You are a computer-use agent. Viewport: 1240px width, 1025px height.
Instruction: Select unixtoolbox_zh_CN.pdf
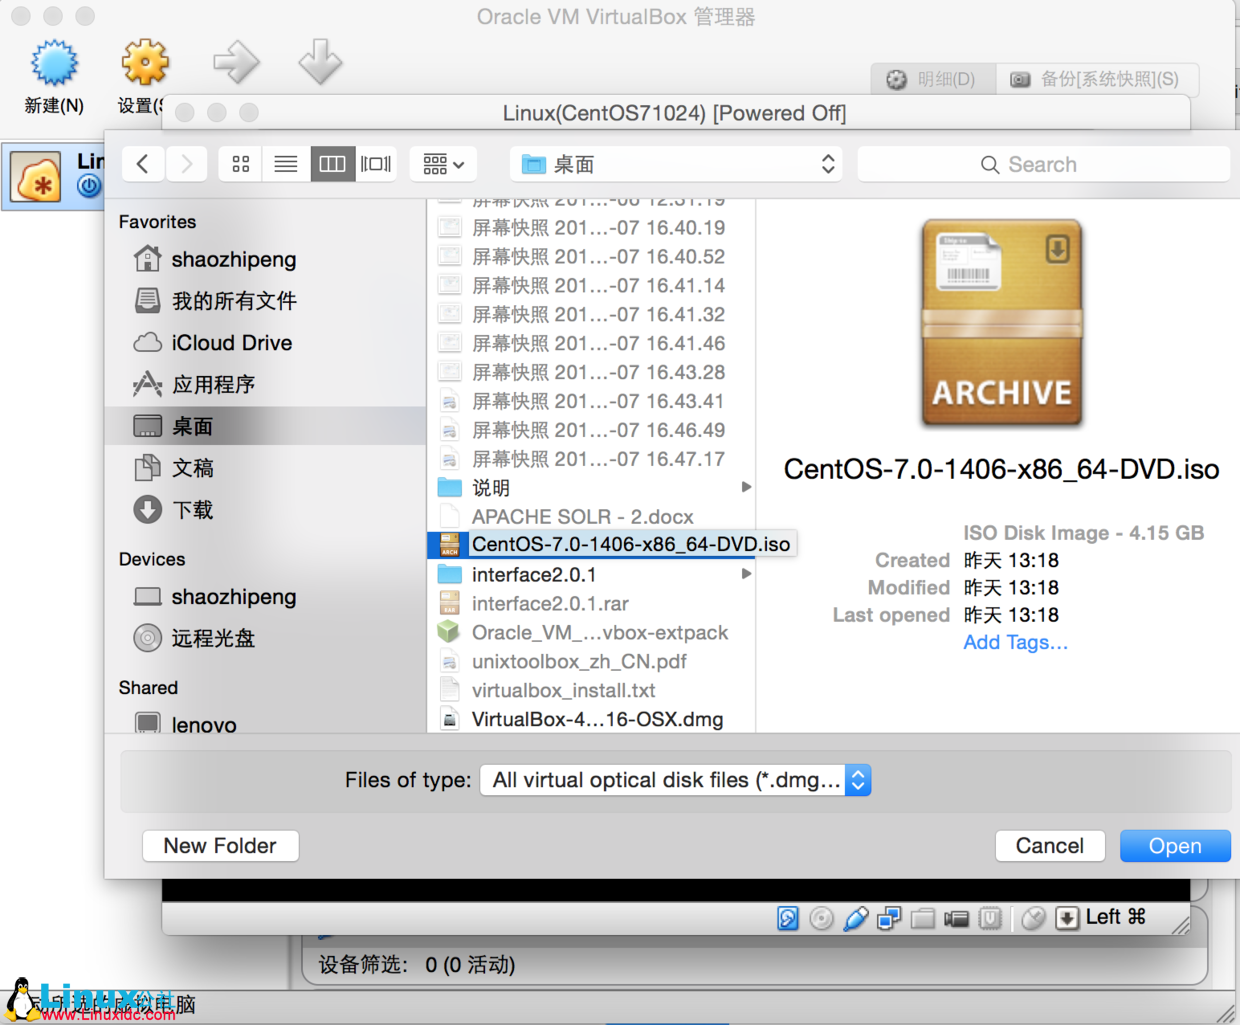(x=591, y=662)
